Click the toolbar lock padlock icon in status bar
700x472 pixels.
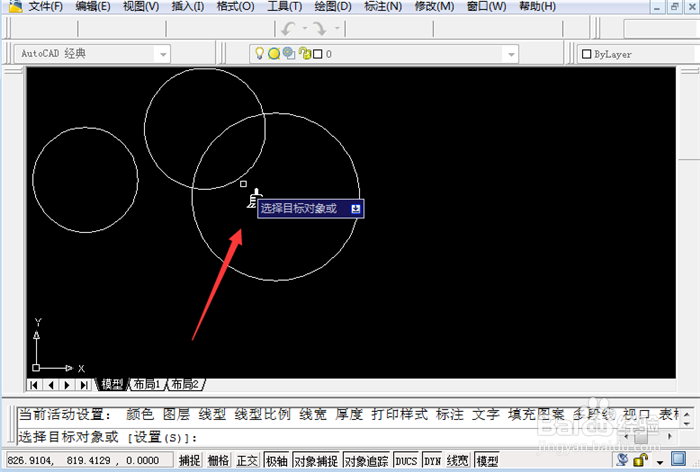pyautogui.click(x=641, y=459)
